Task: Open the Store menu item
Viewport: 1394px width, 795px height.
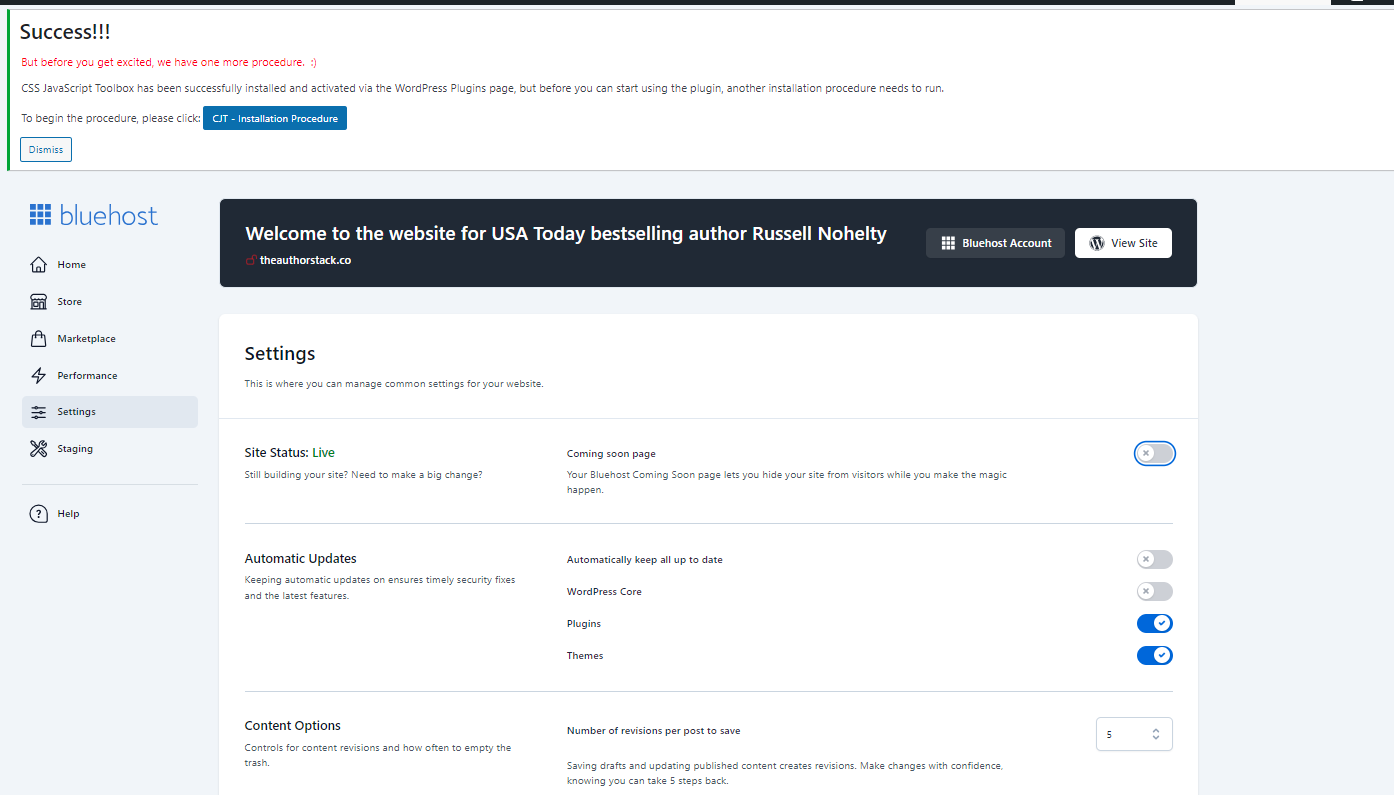Action: point(110,302)
